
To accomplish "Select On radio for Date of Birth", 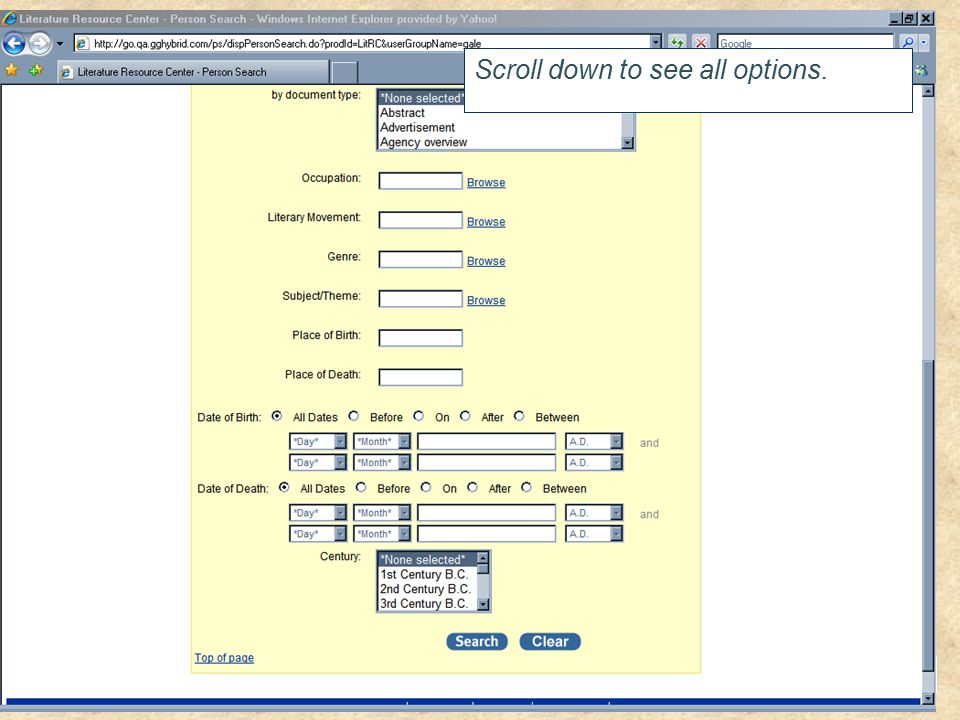I will coord(419,416).
